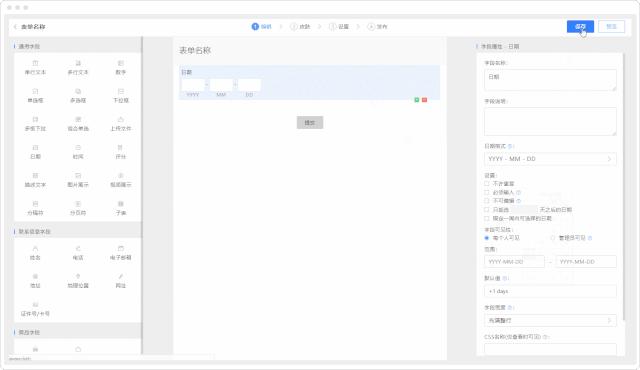Screen dimensions: 640x370
Task: Go to step 3 设置 tab
Action: [339, 27]
